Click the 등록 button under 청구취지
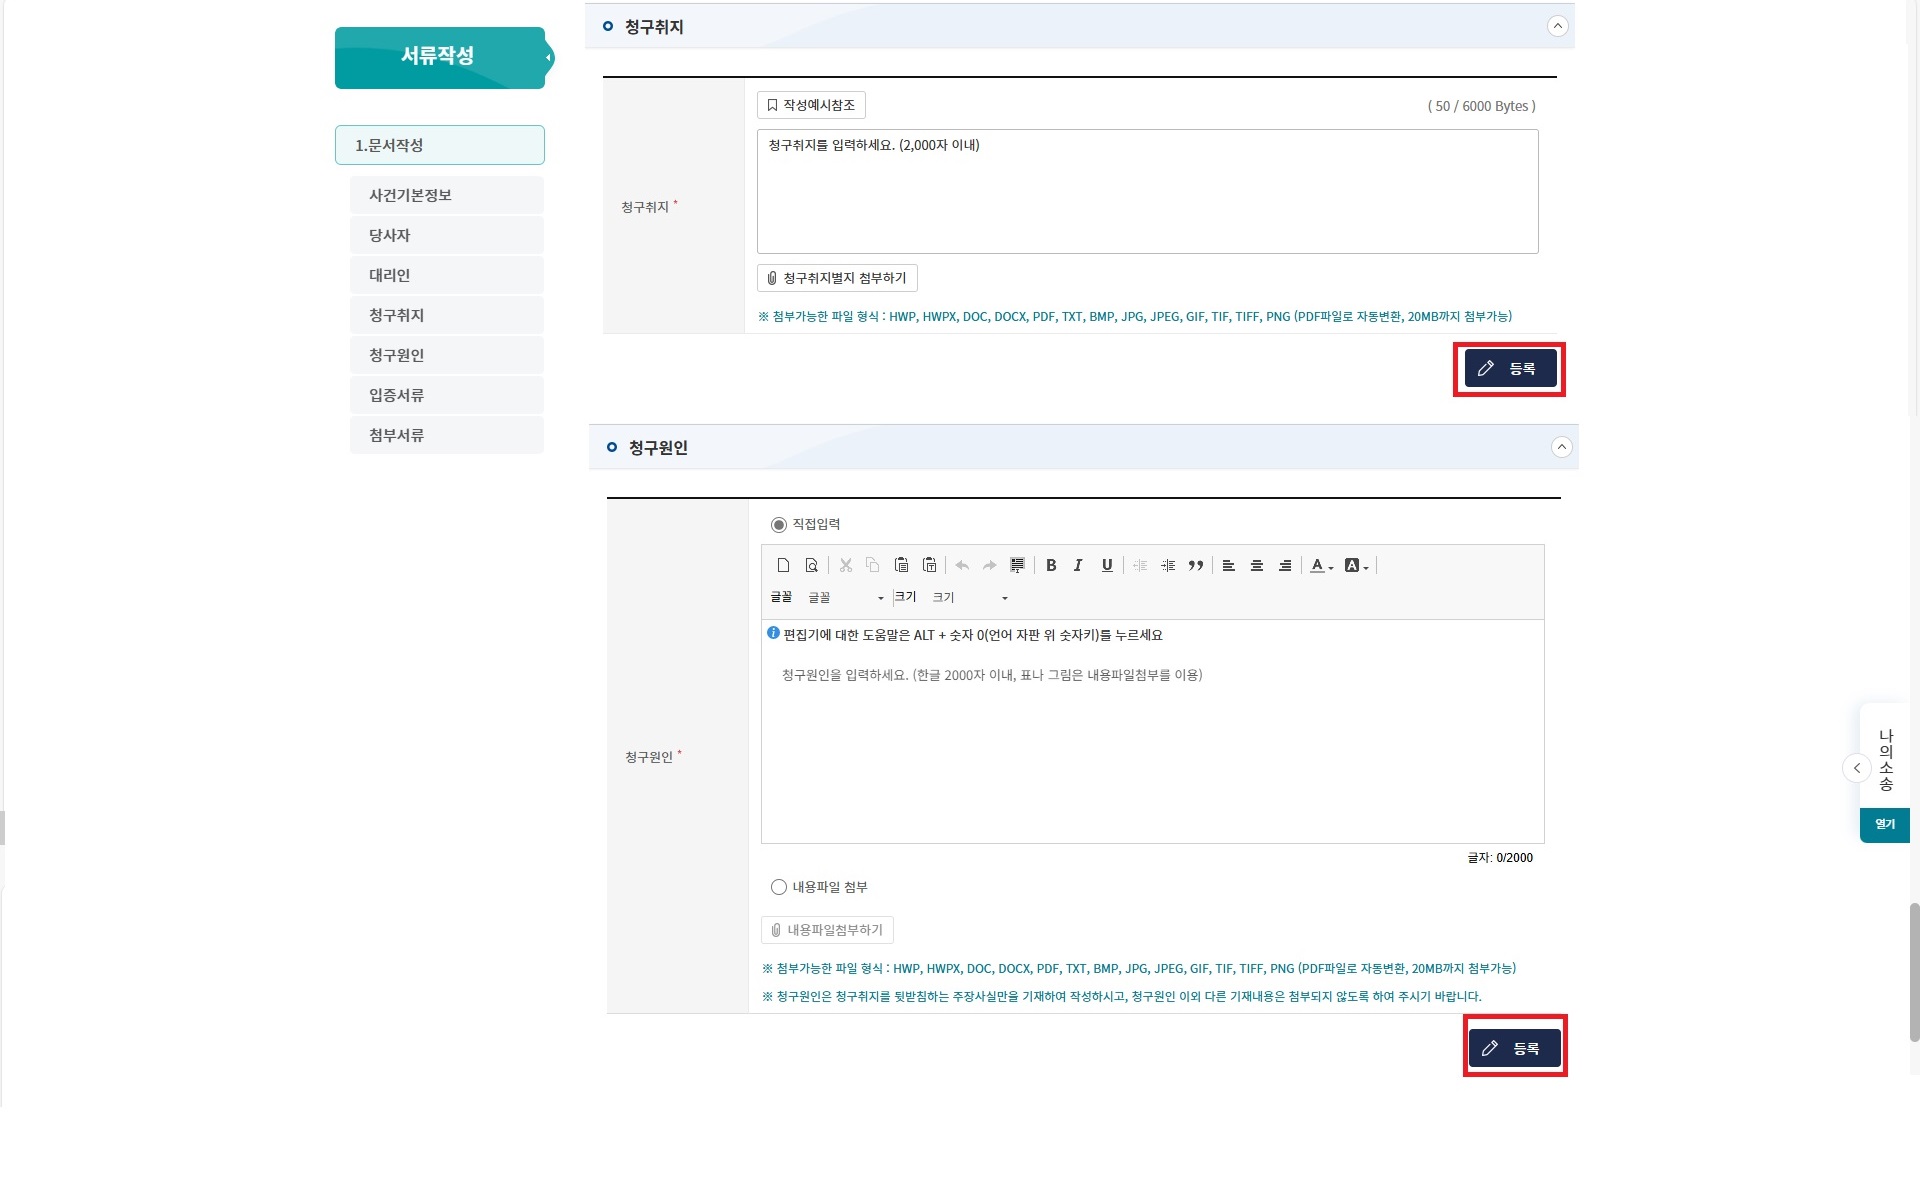Screen dimensions: 1920x1184 [x=1509, y=368]
